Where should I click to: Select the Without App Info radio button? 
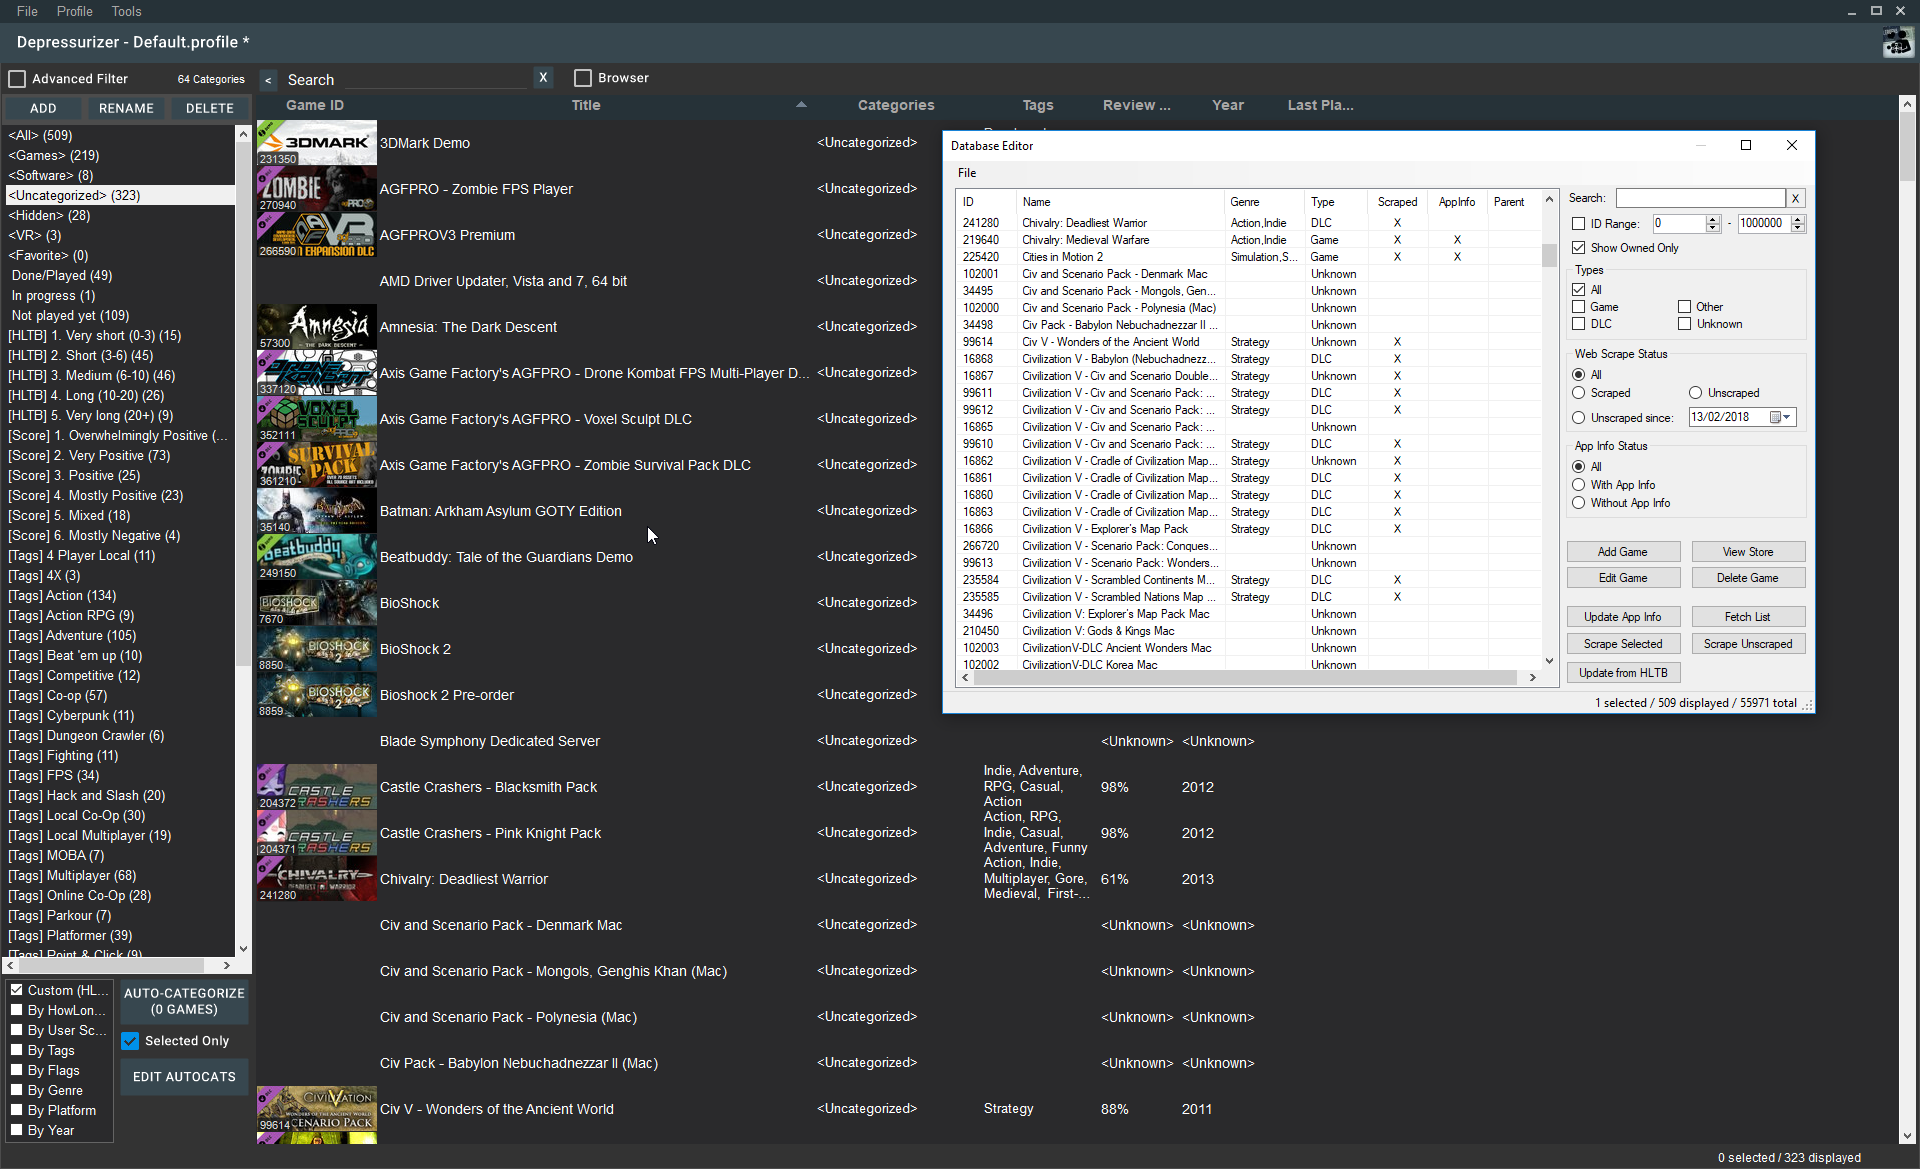(x=1578, y=503)
